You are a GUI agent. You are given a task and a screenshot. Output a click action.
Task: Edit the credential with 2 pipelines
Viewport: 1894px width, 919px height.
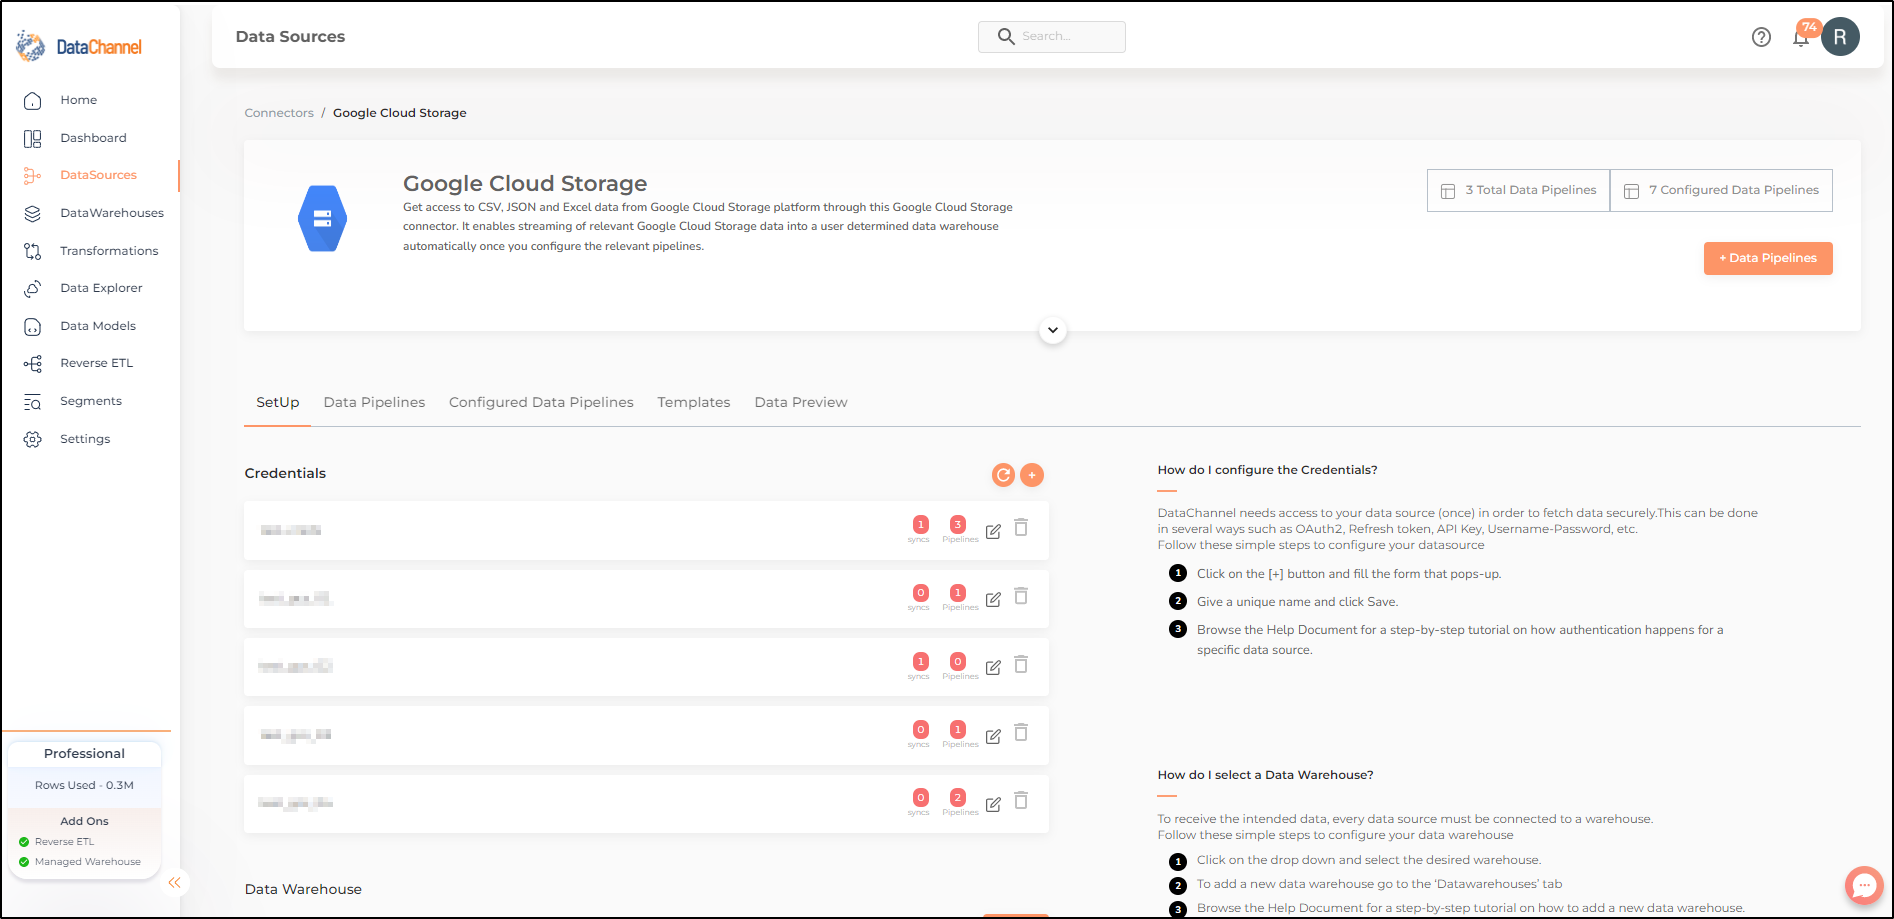point(993,804)
